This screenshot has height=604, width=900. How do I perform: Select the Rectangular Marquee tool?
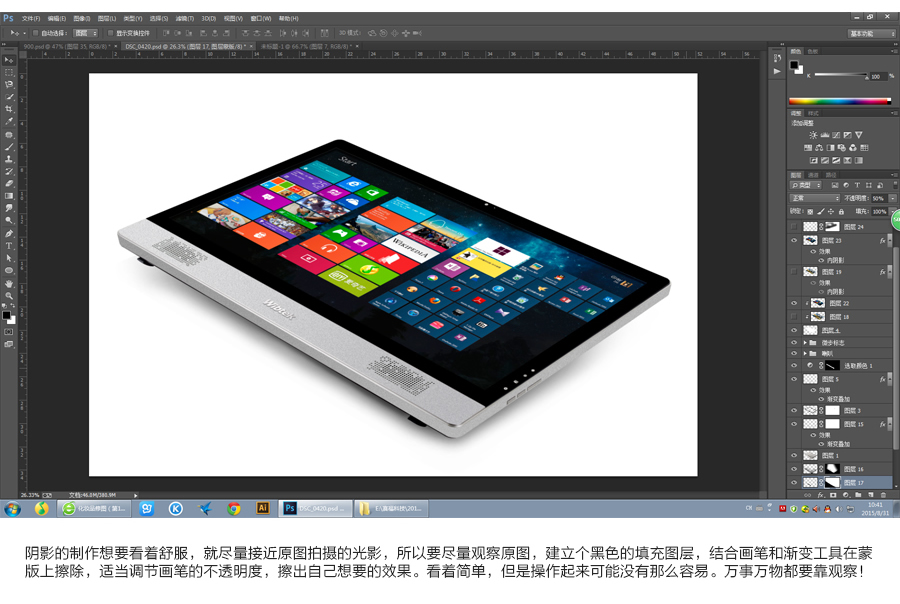[9, 72]
